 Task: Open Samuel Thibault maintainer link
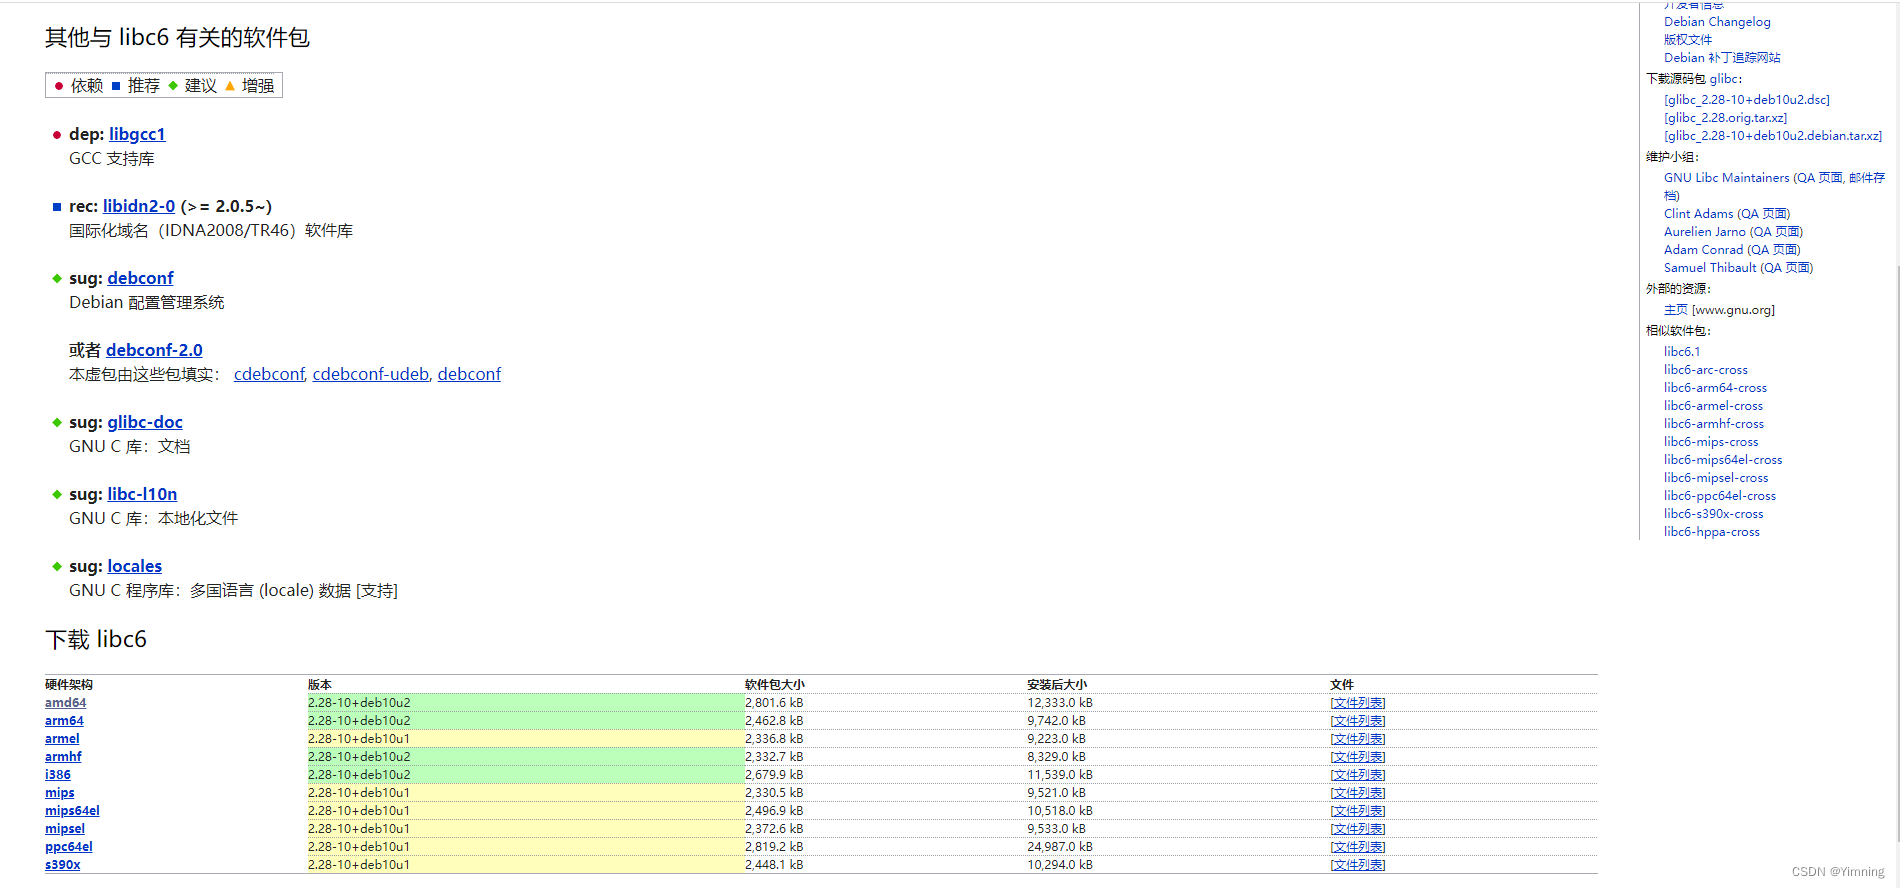(1710, 268)
